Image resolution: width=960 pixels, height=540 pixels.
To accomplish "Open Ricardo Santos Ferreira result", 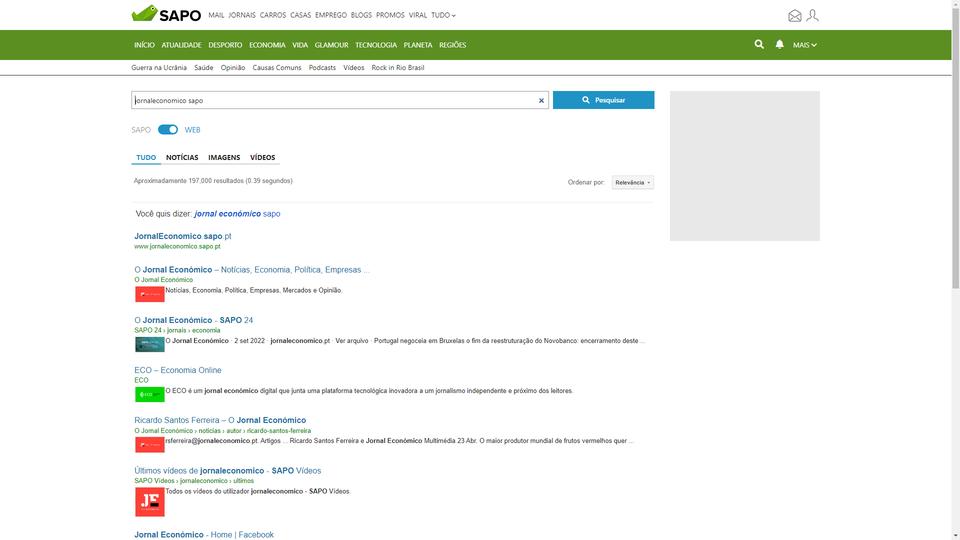I will tap(220, 421).
